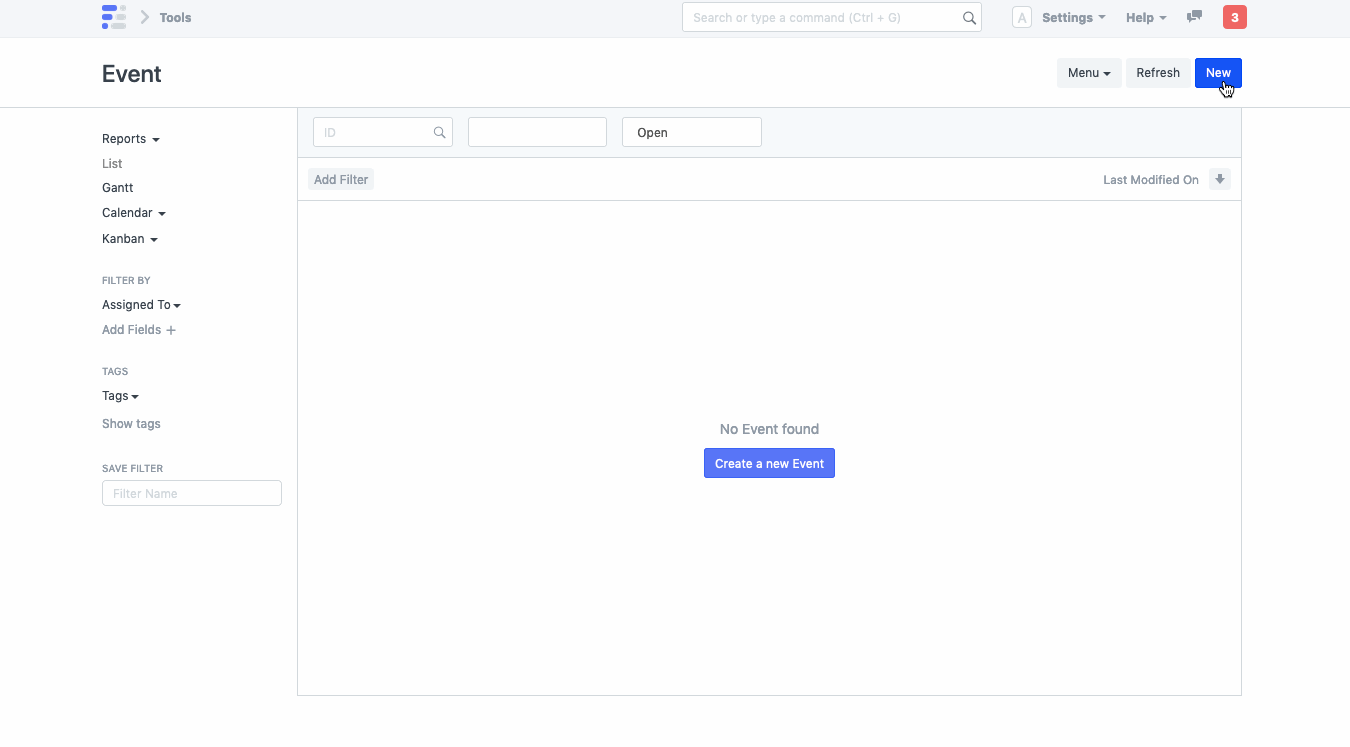
Task: Click the Filter Name input field
Action: click(191, 492)
